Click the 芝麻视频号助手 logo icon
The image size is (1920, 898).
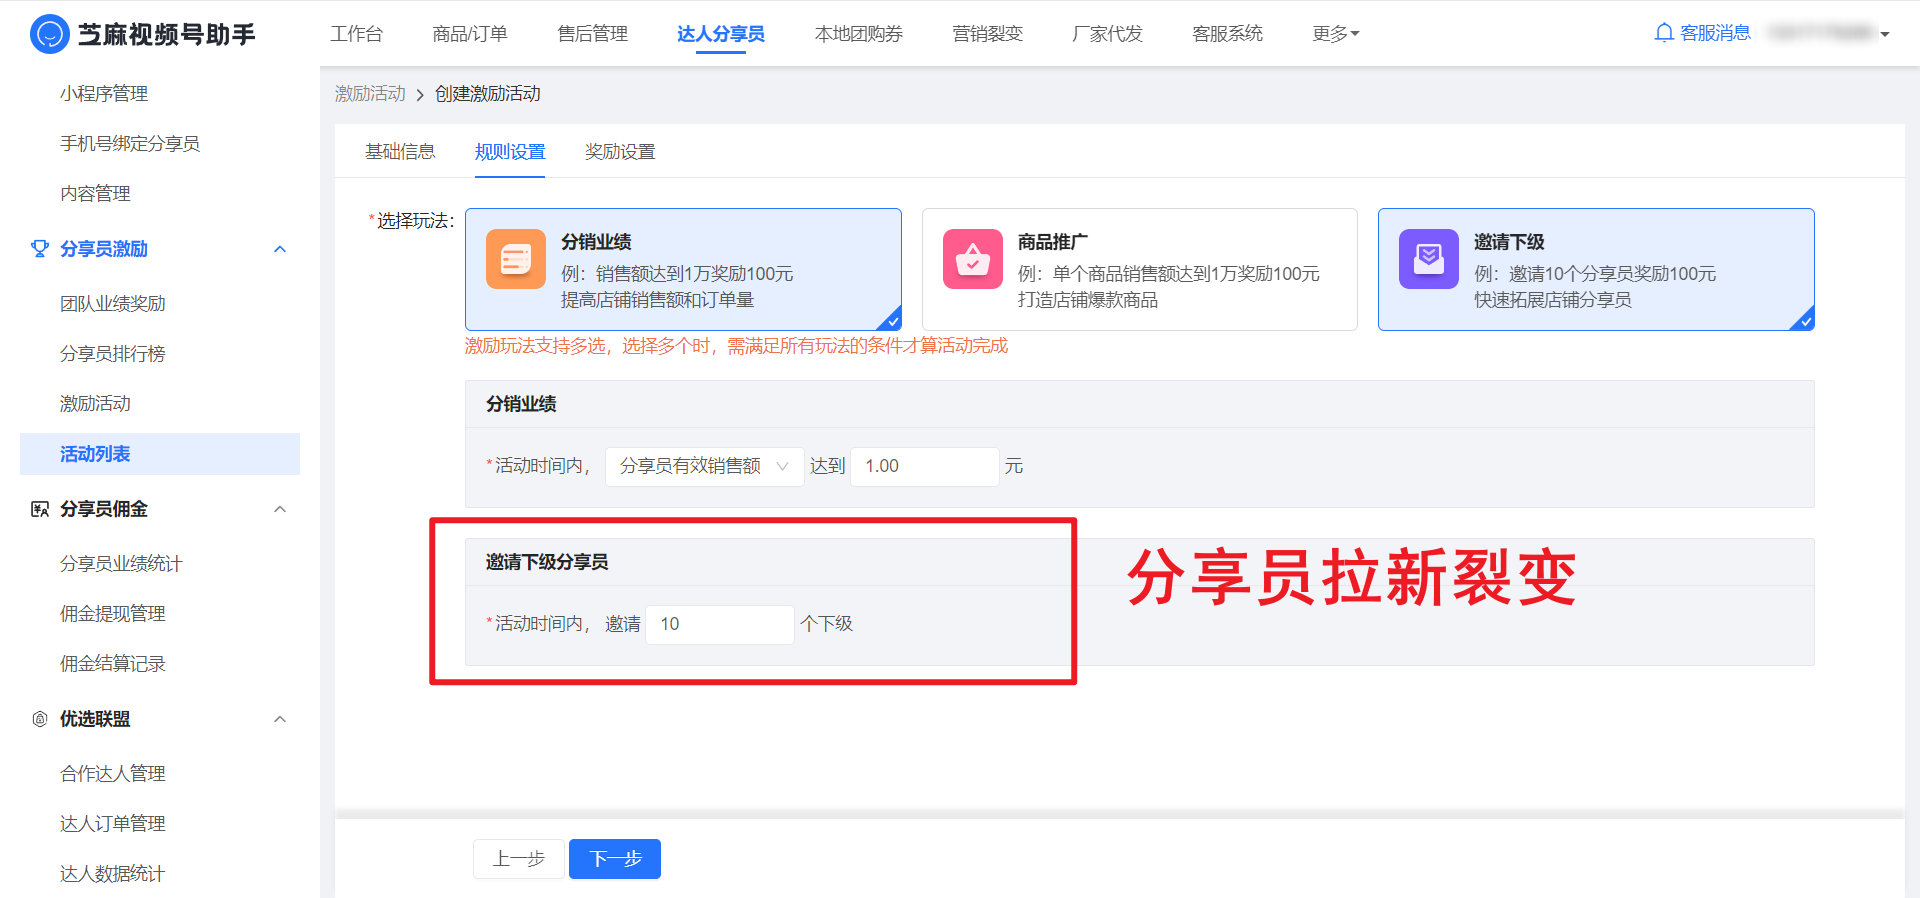coord(50,34)
